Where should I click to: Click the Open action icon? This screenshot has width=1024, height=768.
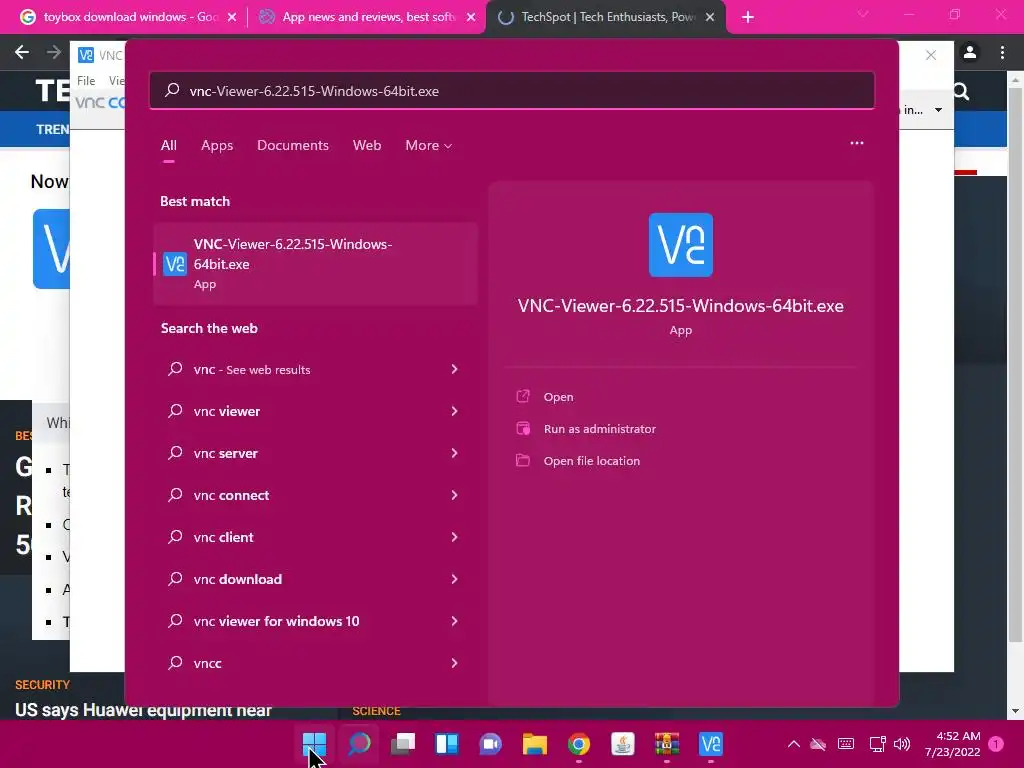tap(523, 396)
